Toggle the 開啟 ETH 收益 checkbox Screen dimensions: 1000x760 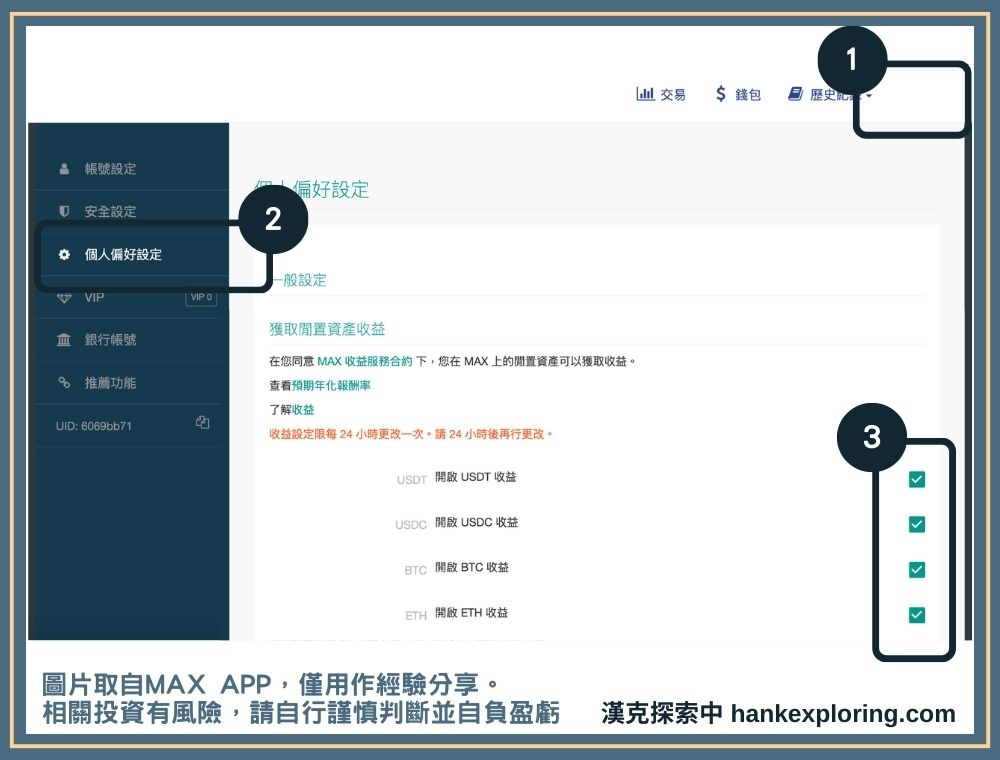coord(916,615)
